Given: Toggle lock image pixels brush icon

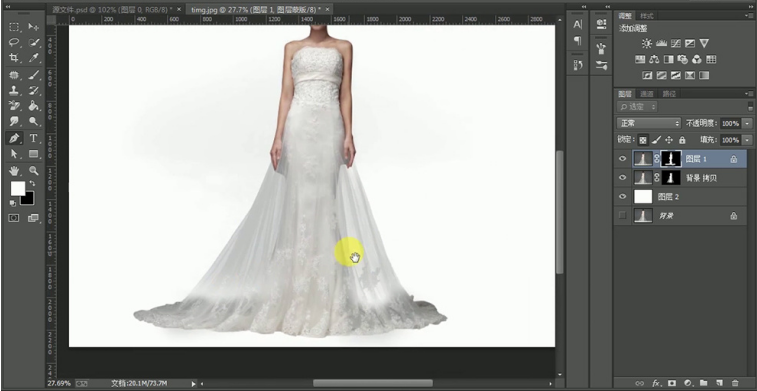Looking at the screenshot, I should tap(656, 140).
